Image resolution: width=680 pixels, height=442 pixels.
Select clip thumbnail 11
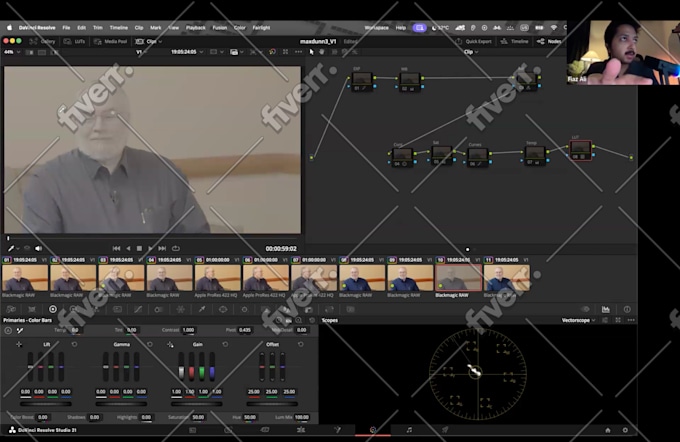coord(507,278)
